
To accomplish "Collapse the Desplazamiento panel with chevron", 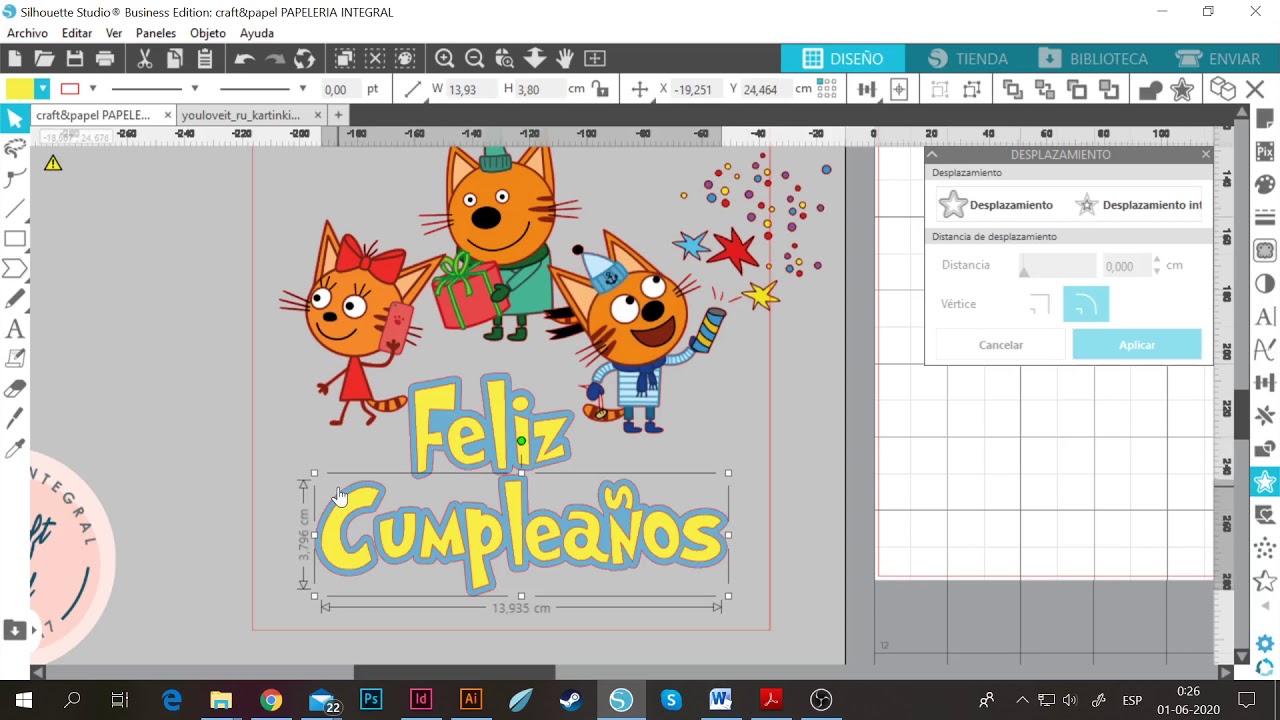I will [932, 155].
